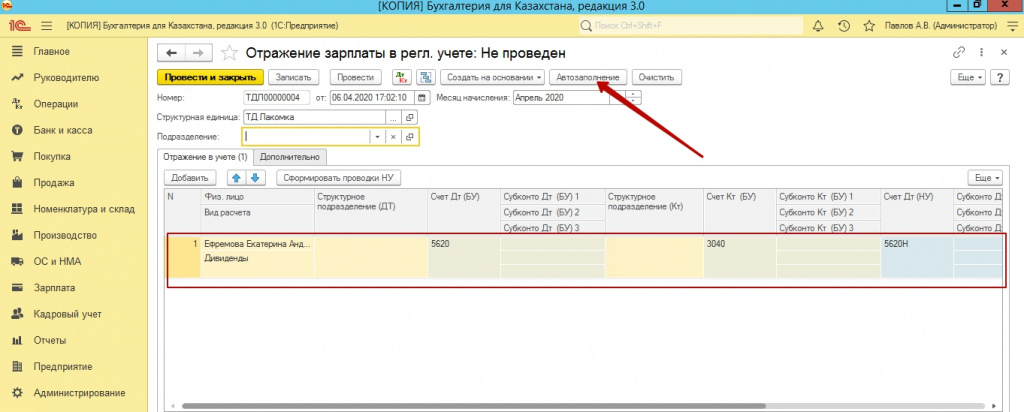This screenshot has height=412, width=1024.
Task: Open the Администрирование section
Action: [79, 393]
